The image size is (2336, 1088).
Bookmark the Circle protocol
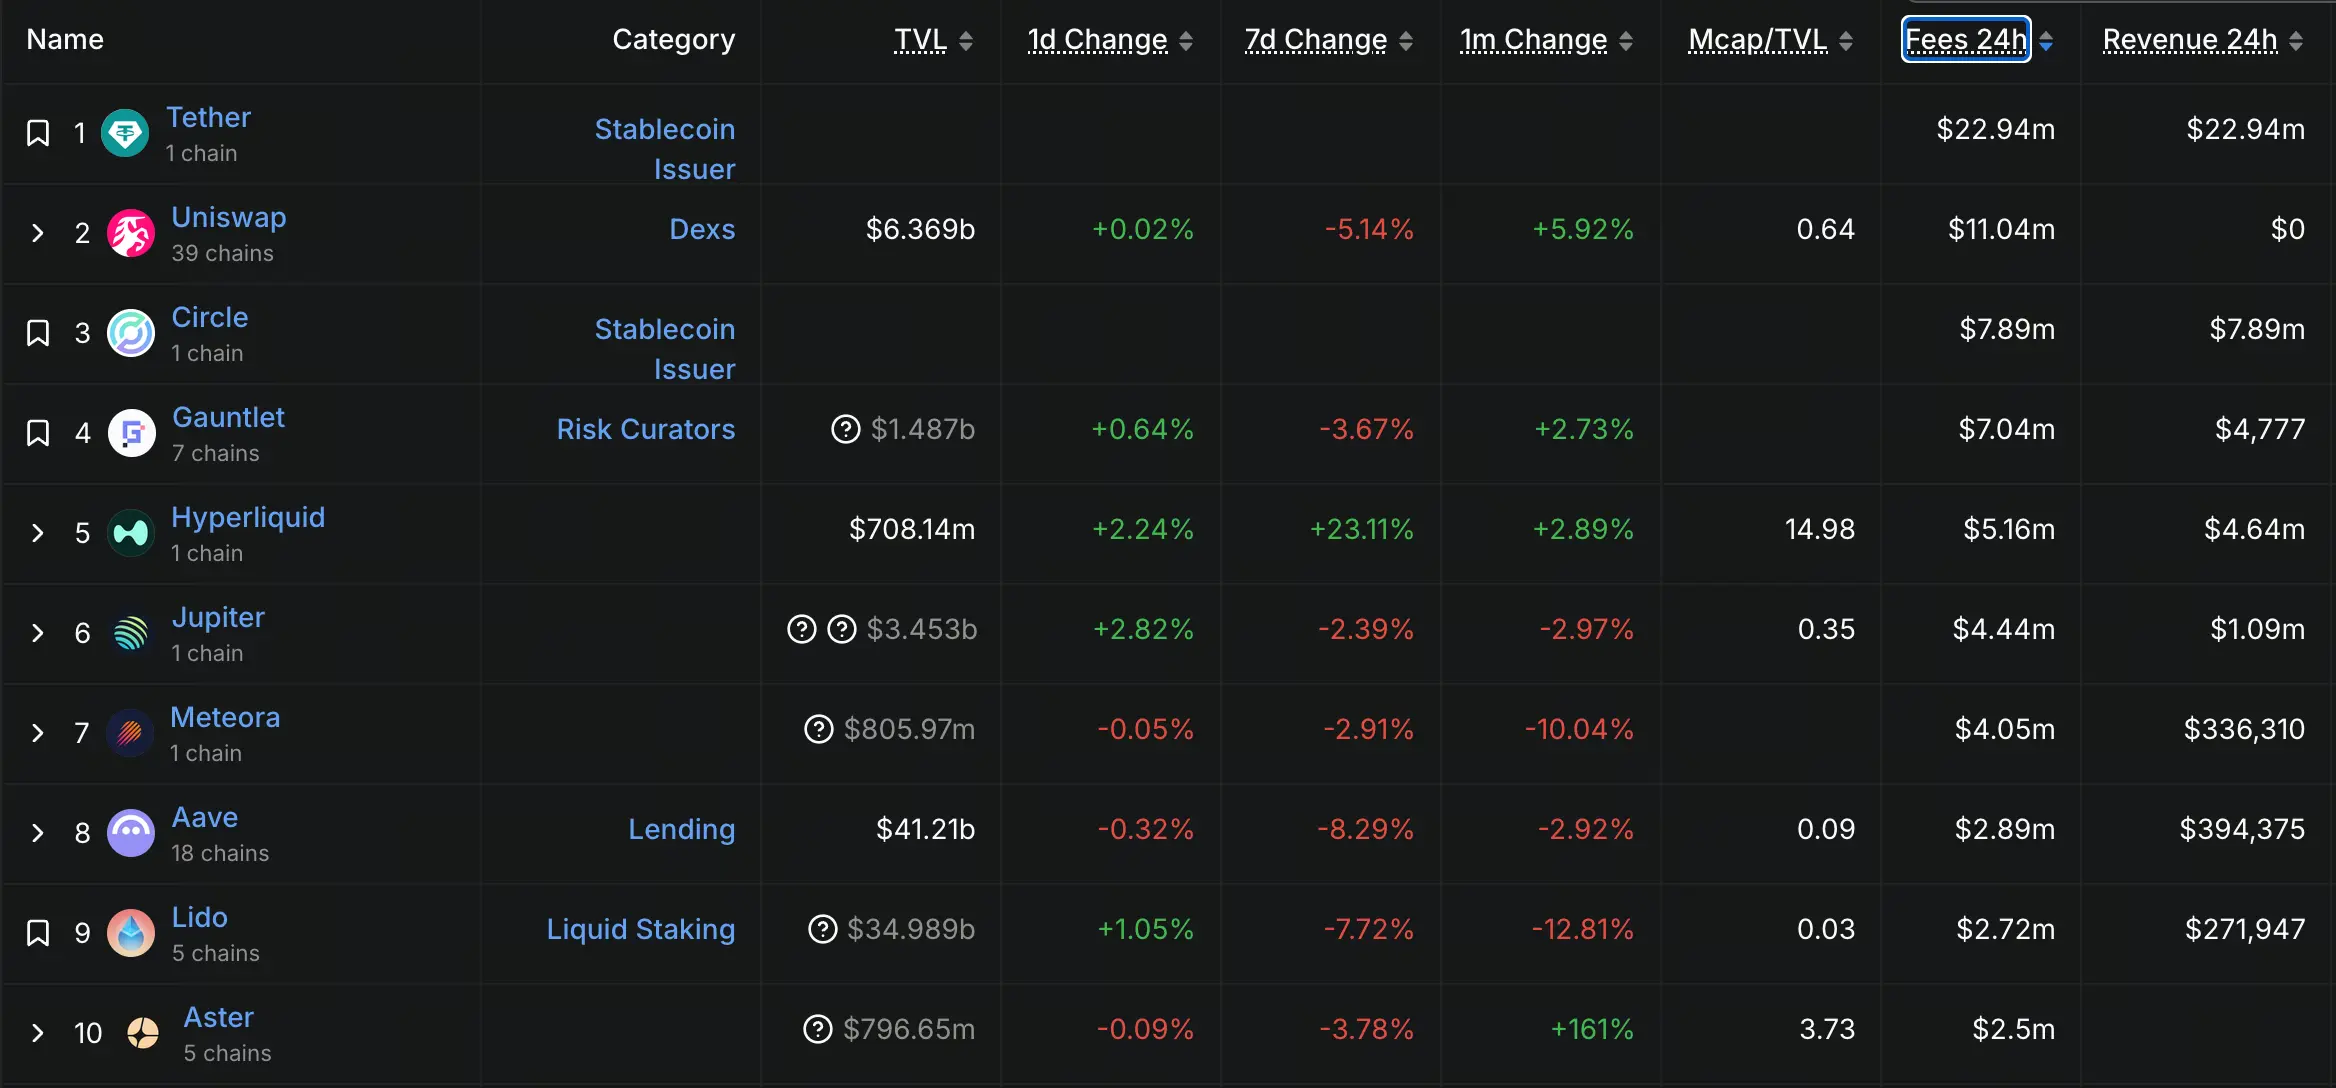(x=38, y=333)
